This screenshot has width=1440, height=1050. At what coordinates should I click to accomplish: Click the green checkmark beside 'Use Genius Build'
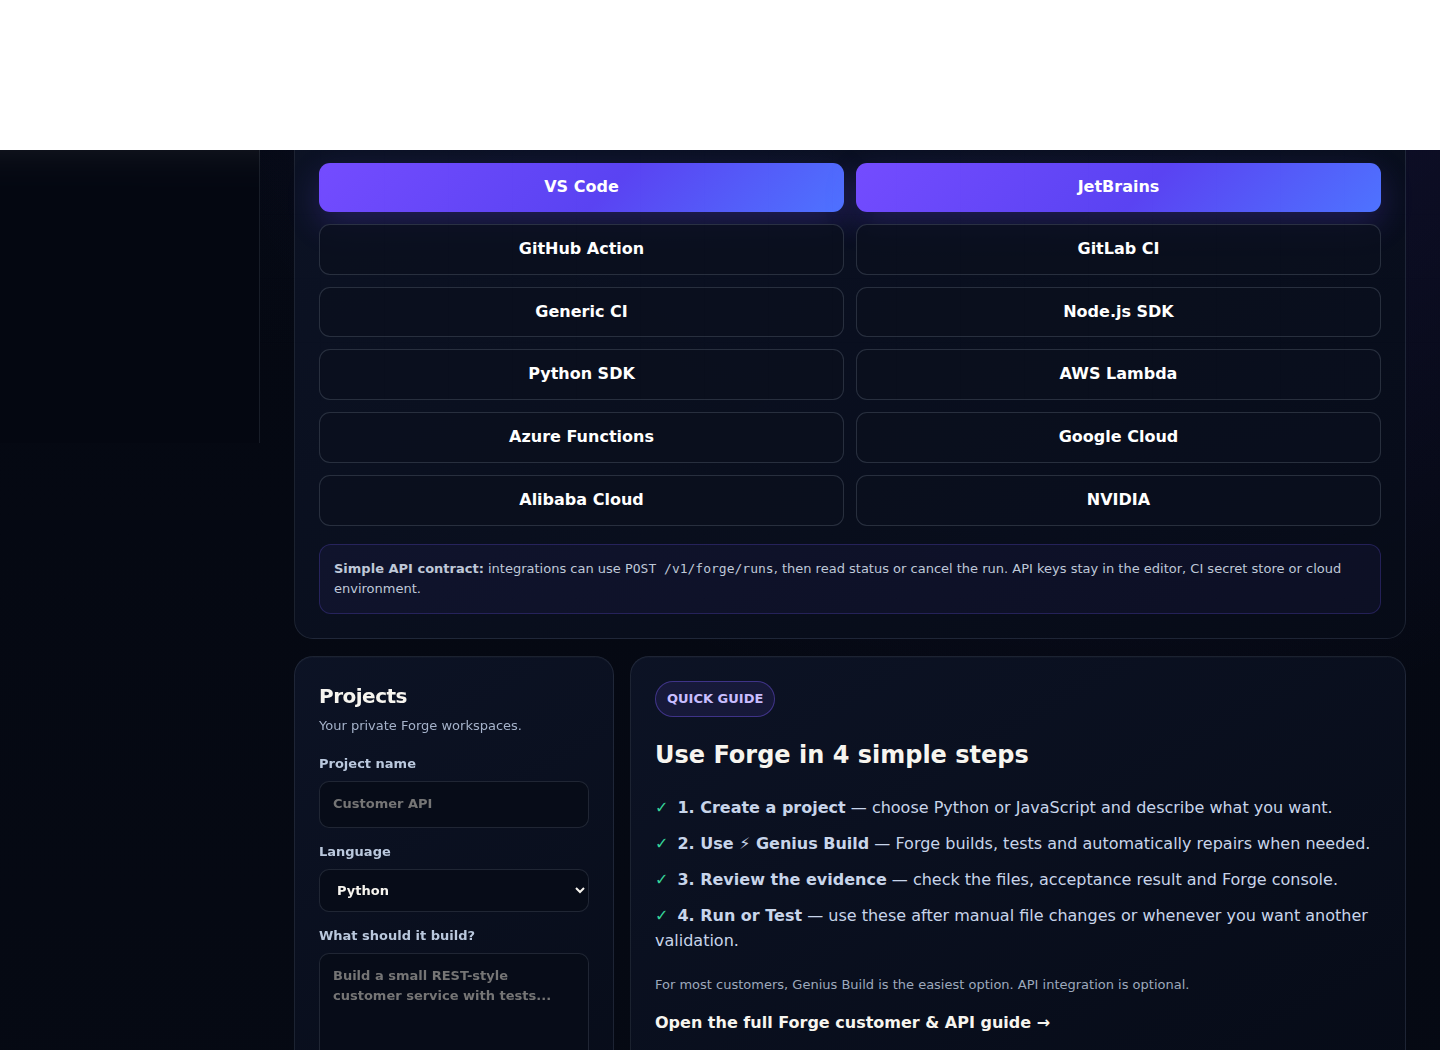coord(661,843)
